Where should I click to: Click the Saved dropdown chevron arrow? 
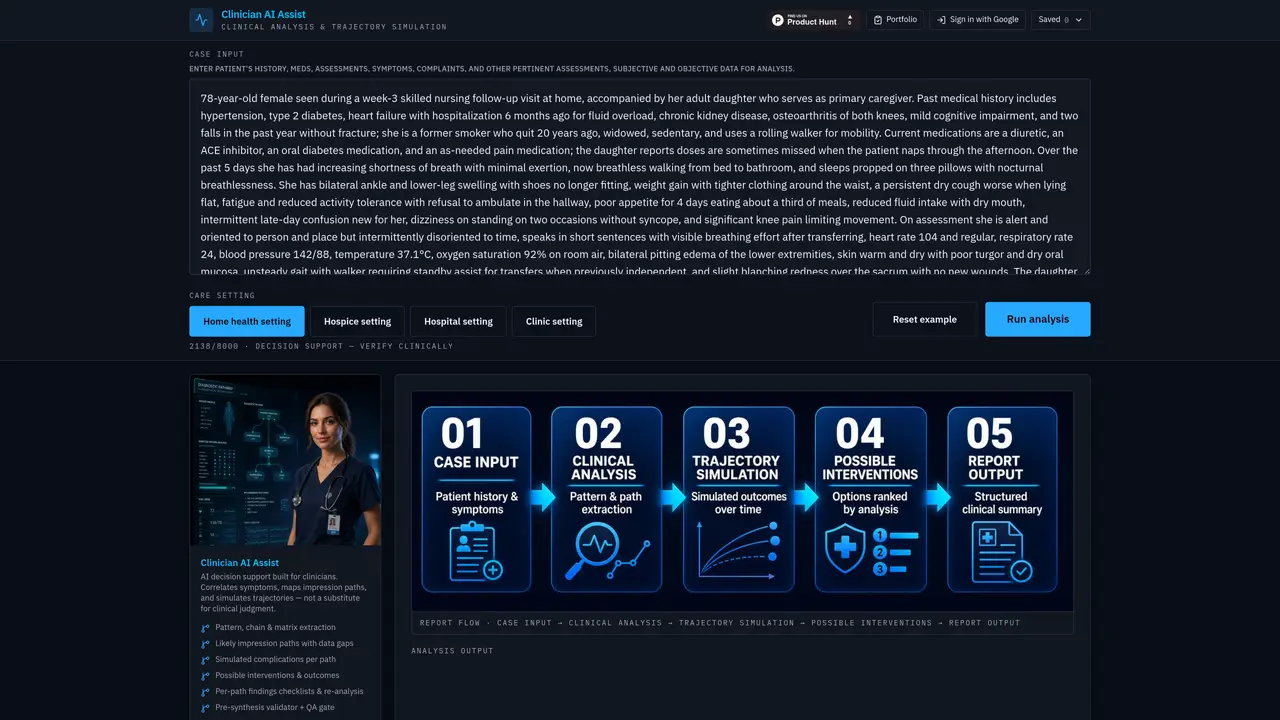coord(1079,20)
